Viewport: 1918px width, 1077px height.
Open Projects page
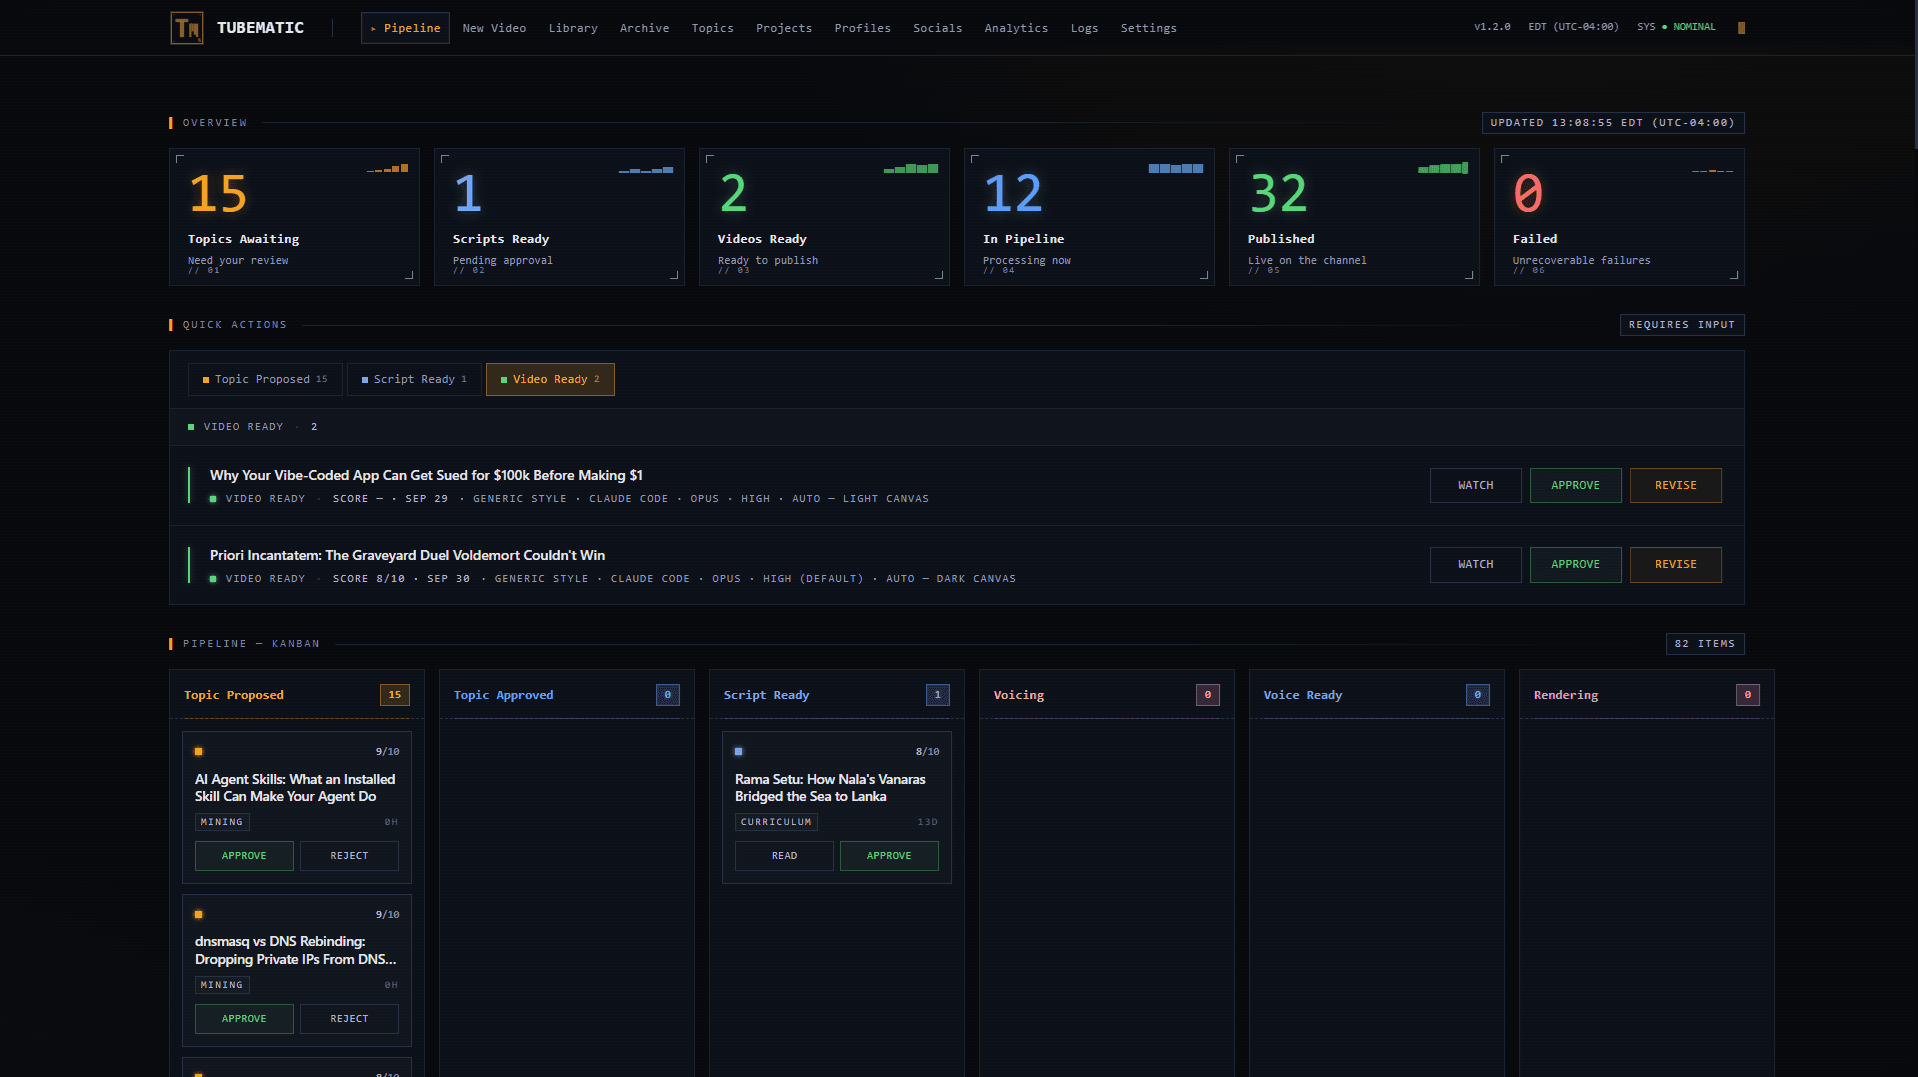point(784,28)
